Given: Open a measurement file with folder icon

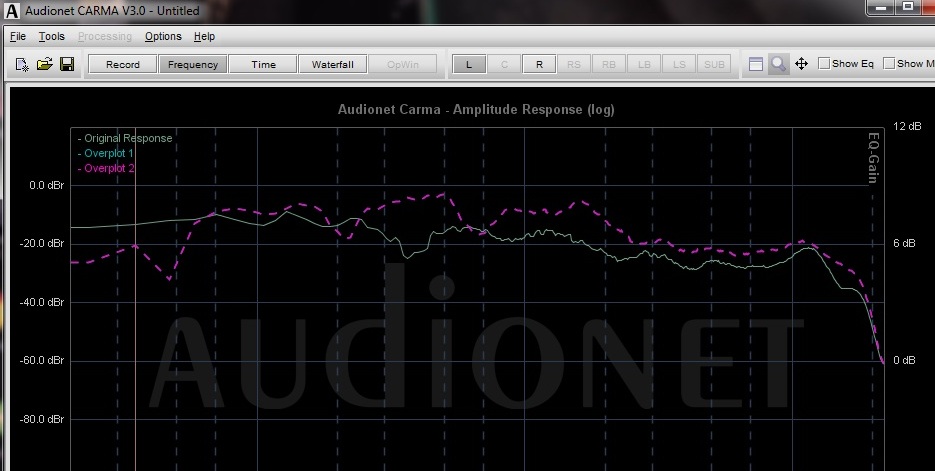Looking at the screenshot, I should [x=44, y=65].
